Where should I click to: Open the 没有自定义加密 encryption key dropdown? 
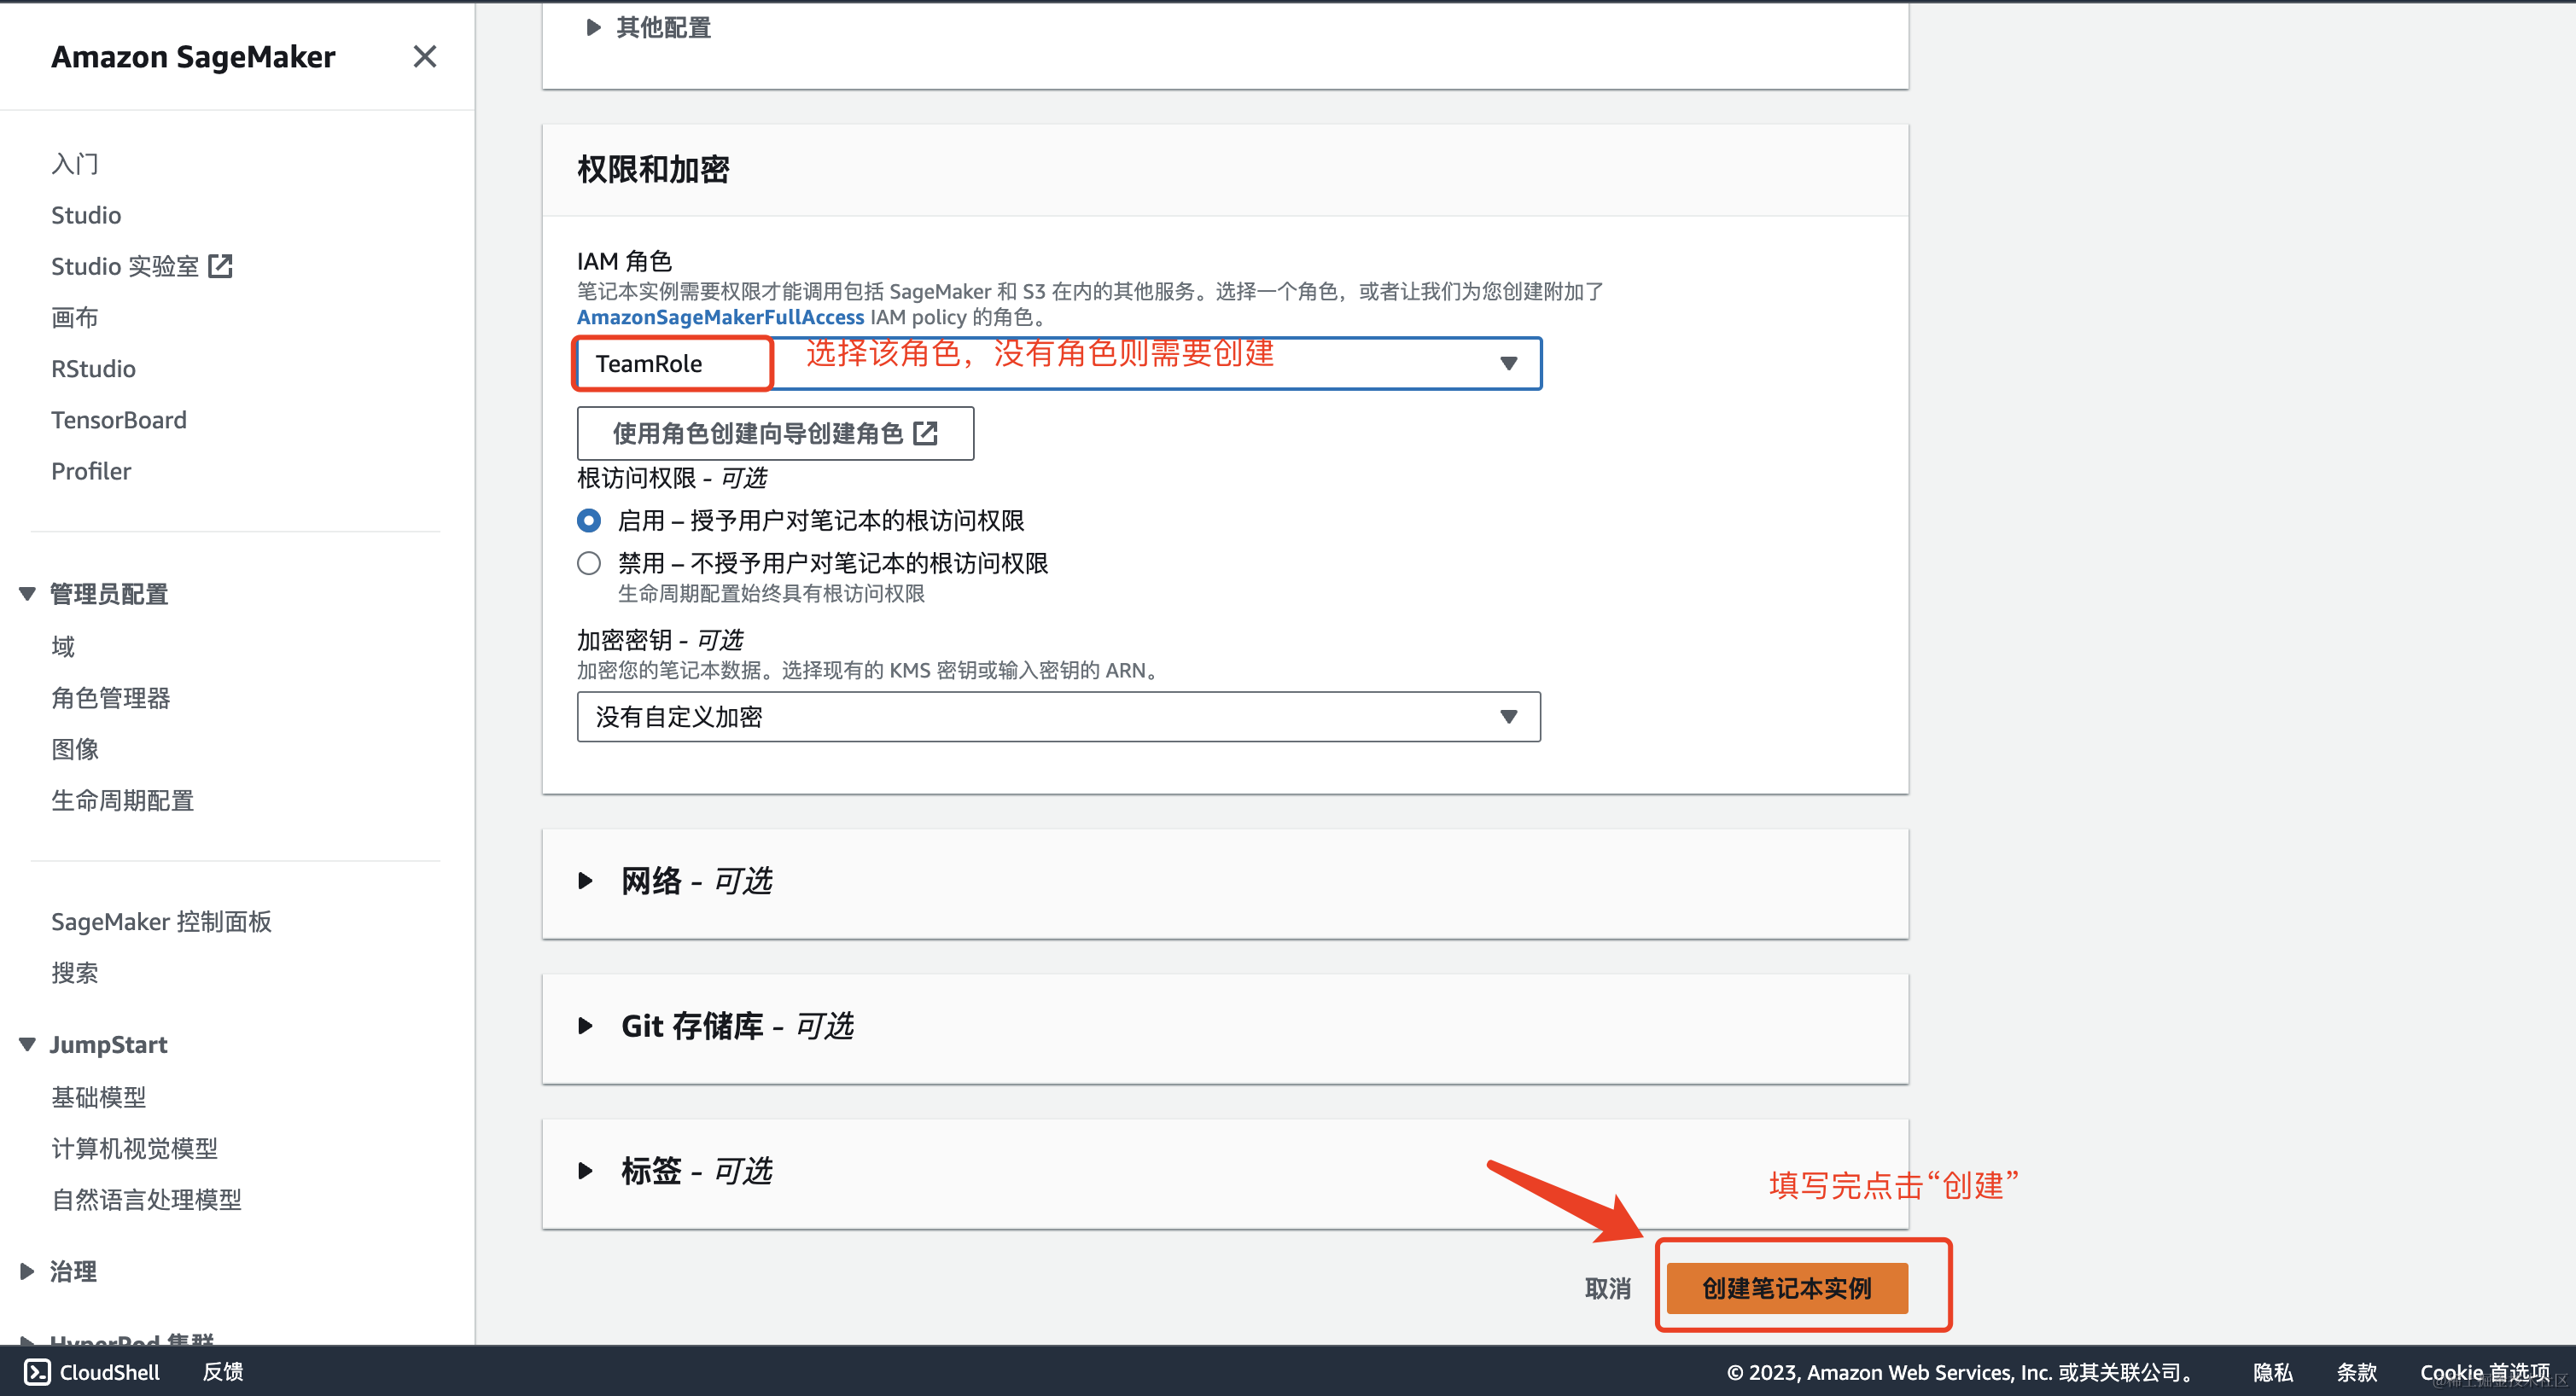(x=1059, y=717)
